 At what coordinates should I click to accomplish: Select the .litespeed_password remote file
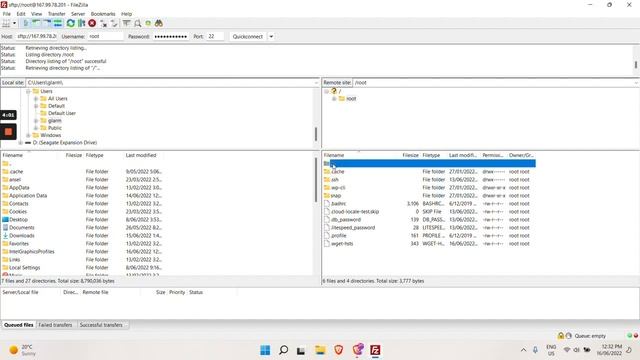click(x=353, y=228)
